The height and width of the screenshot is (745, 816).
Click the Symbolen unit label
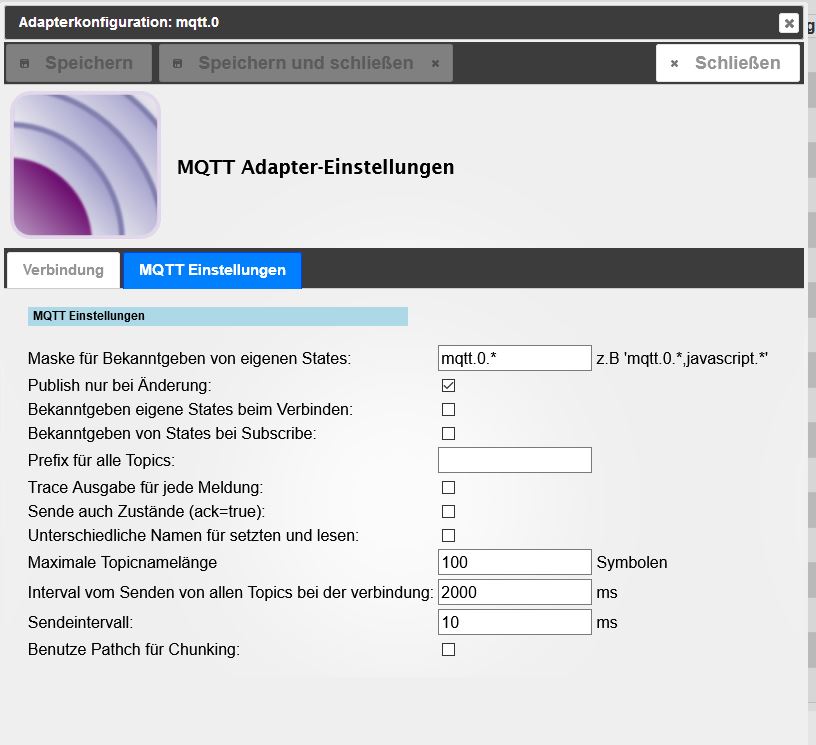click(x=632, y=562)
